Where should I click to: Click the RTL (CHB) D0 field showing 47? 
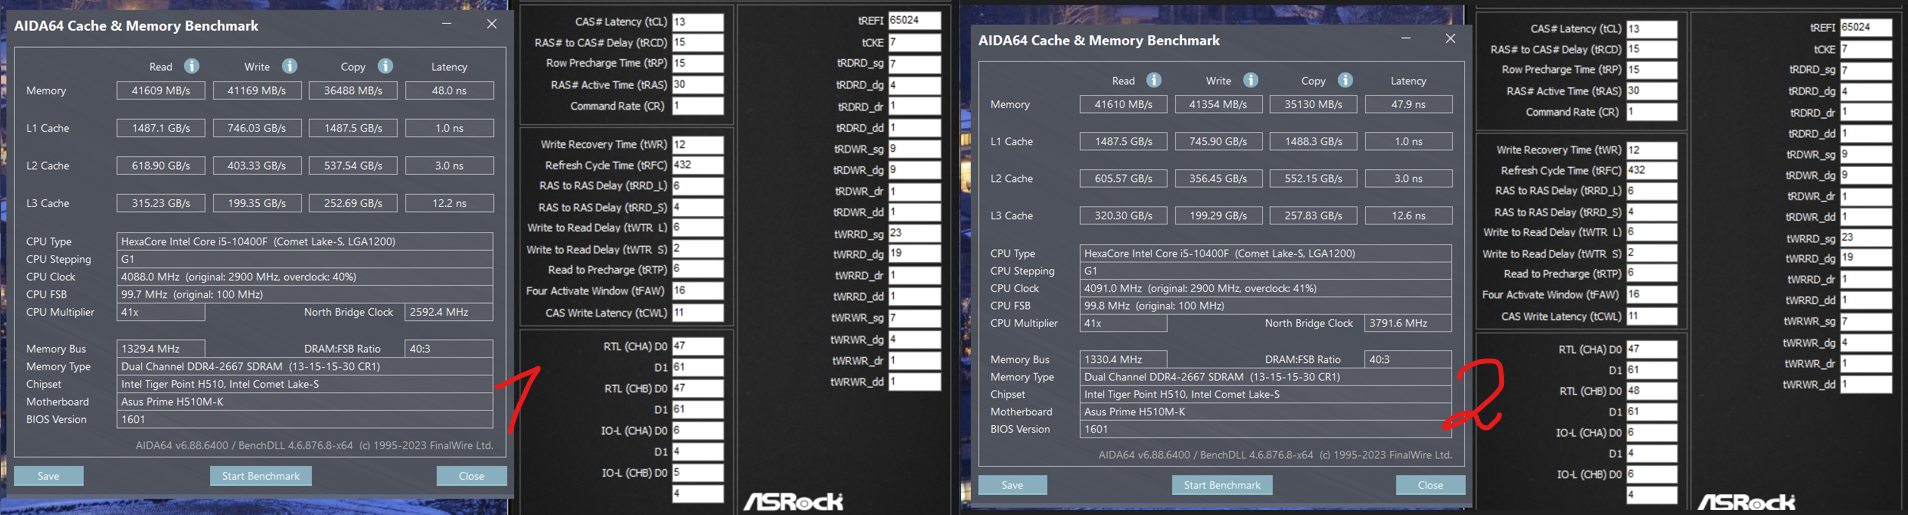pyautogui.click(x=698, y=388)
